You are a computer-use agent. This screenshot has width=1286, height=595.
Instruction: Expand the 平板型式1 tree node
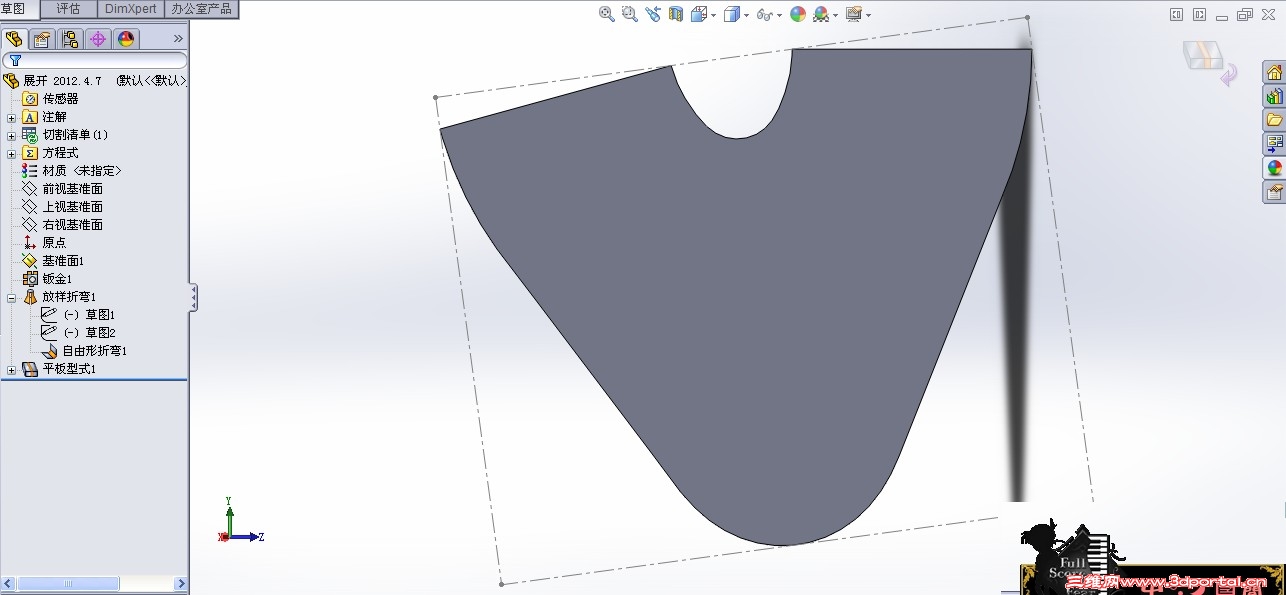(x=11, y=369)
